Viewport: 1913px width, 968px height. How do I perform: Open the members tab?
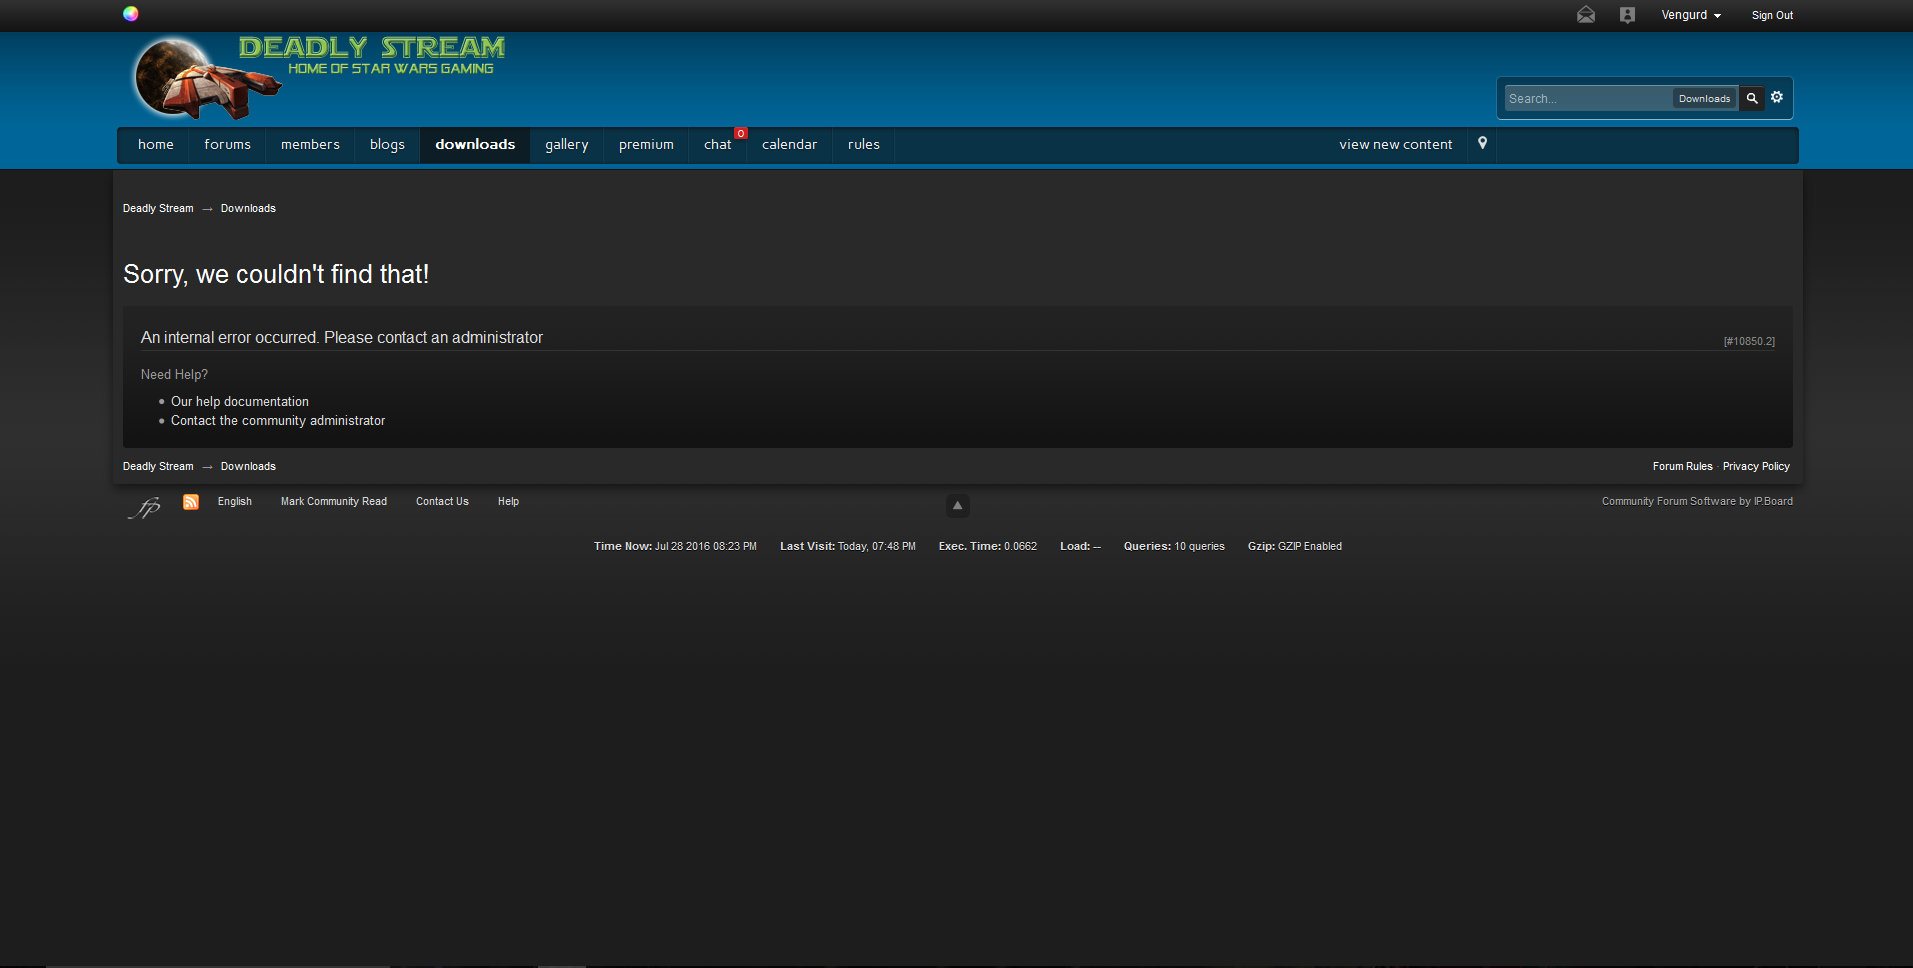click(x=310, y=144)
